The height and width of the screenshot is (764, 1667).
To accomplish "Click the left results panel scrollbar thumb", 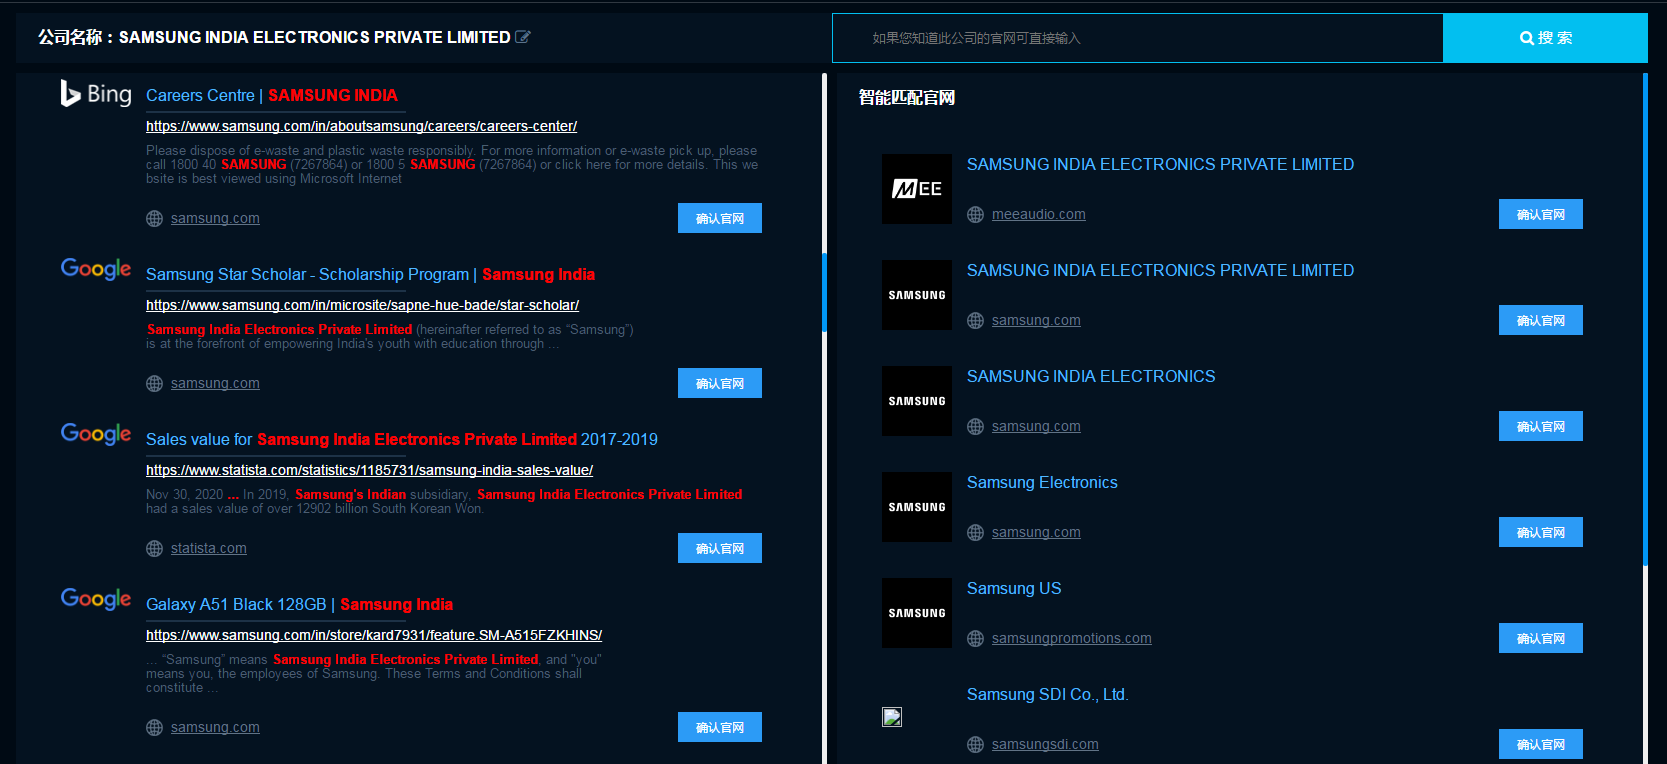I will point(824,292).
